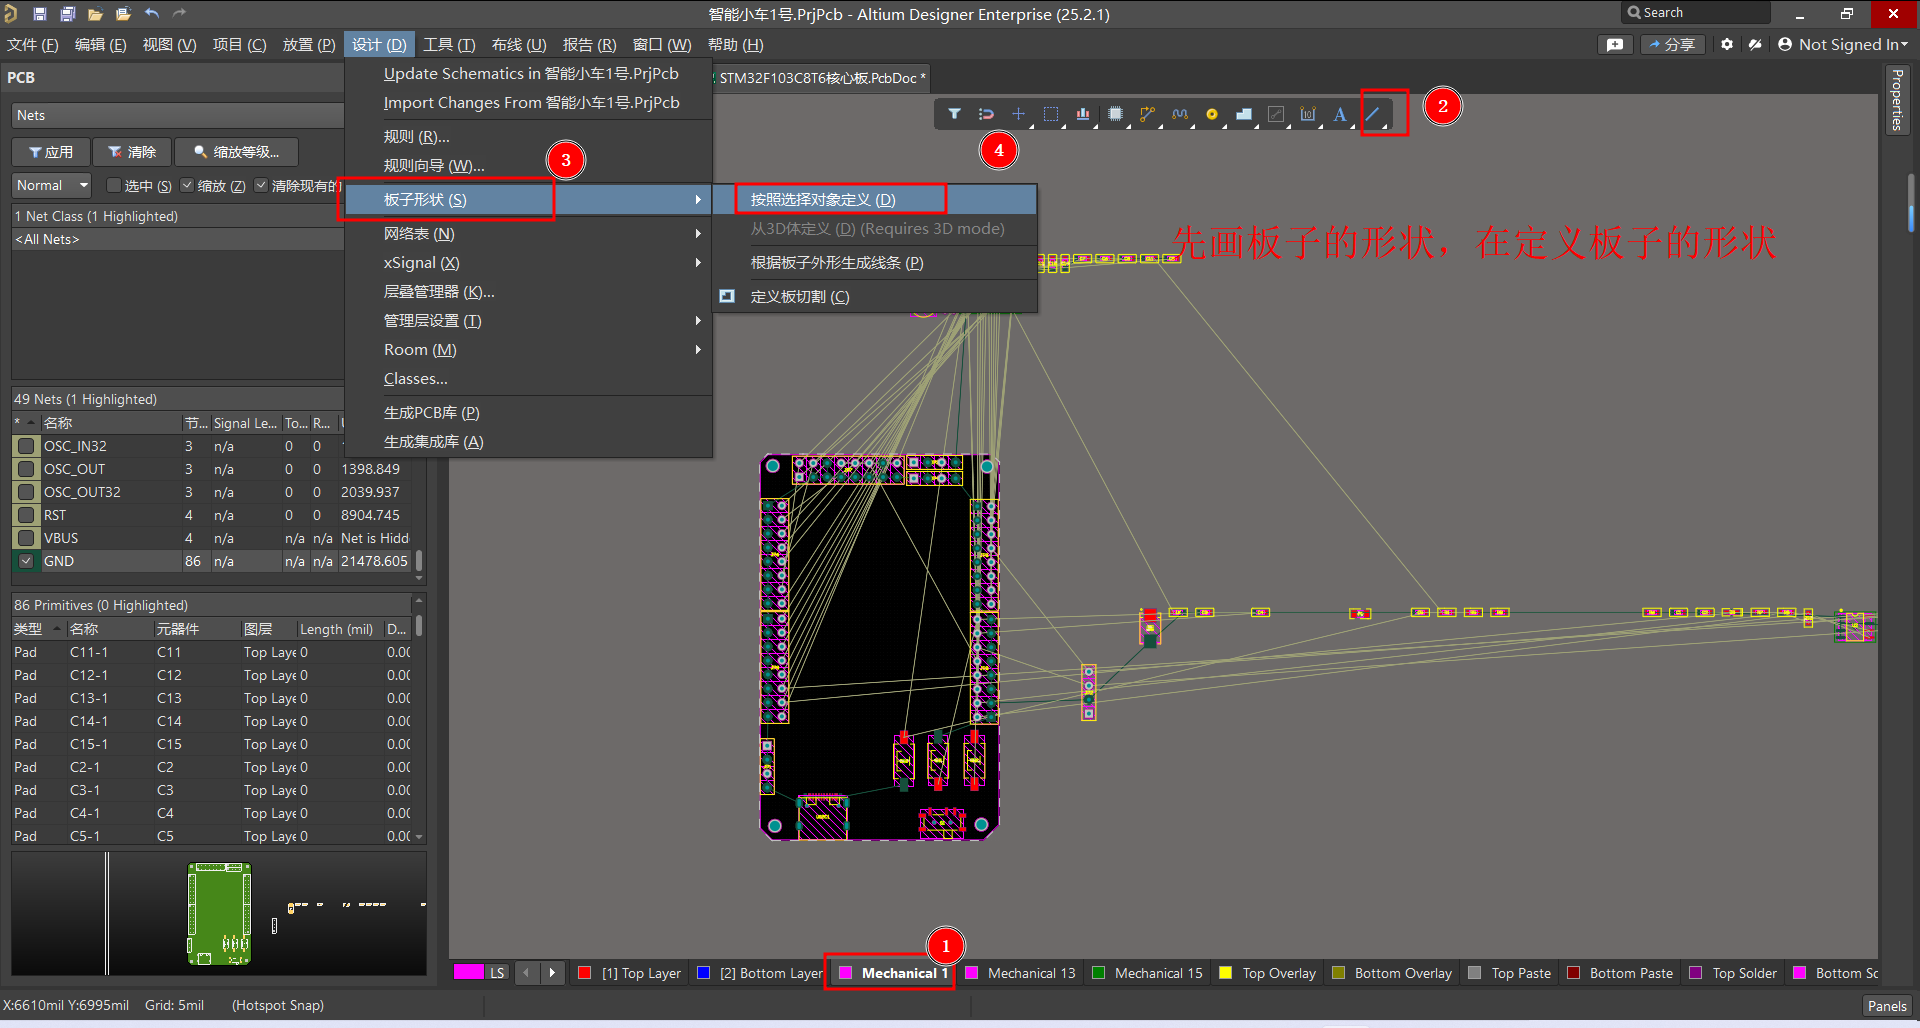The width and height of the screenshot is (1920, 1028).
Task: Select the Place Polygon Pour tool
Action: click(x=1244, y=114)
